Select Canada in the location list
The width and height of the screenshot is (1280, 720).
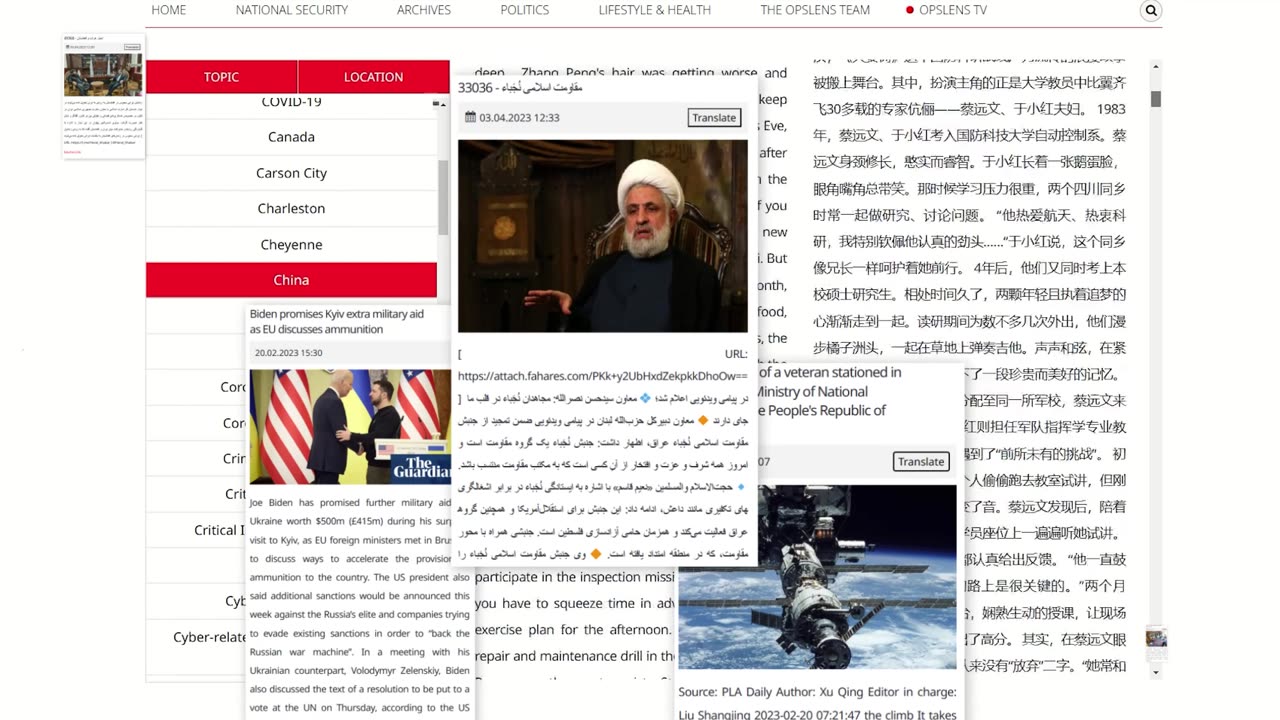(x=291, y=137)
